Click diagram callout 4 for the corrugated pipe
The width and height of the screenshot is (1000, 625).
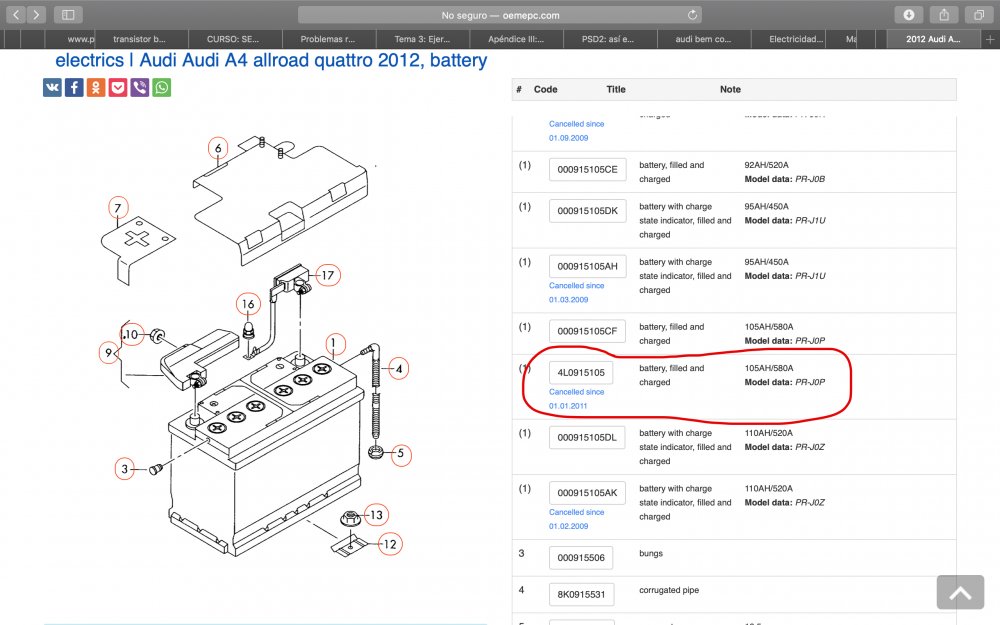[399, 369]
